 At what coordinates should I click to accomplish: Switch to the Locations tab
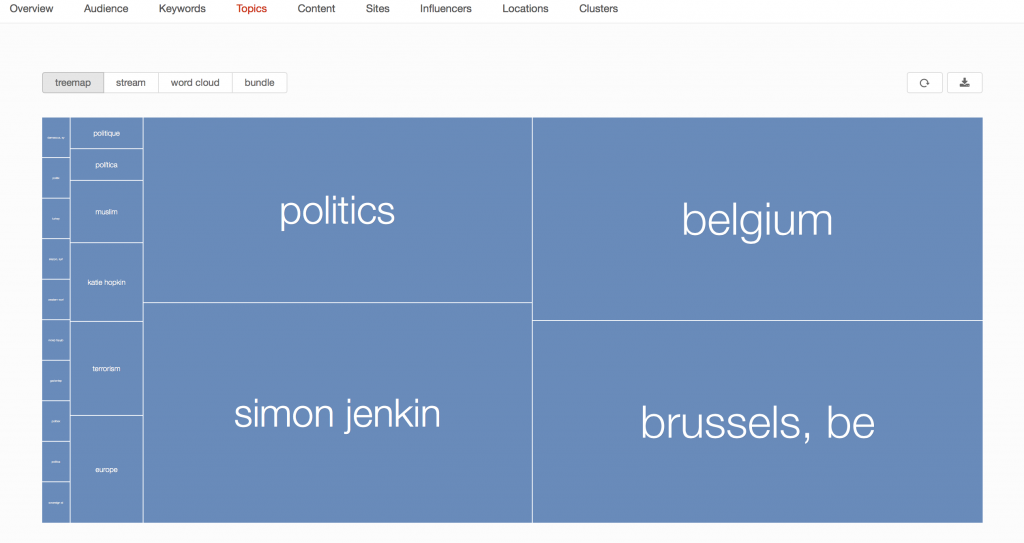pos(525,9)
